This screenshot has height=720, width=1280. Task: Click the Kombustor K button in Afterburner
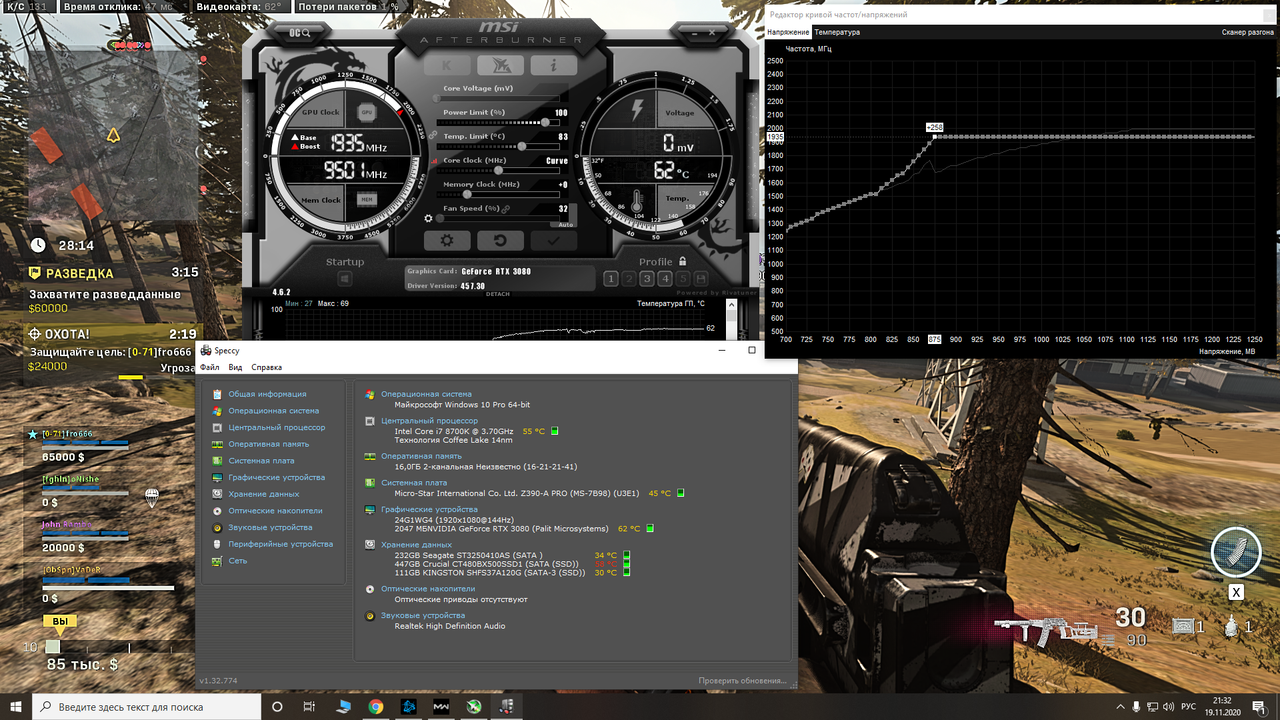(x=446, y=66)
